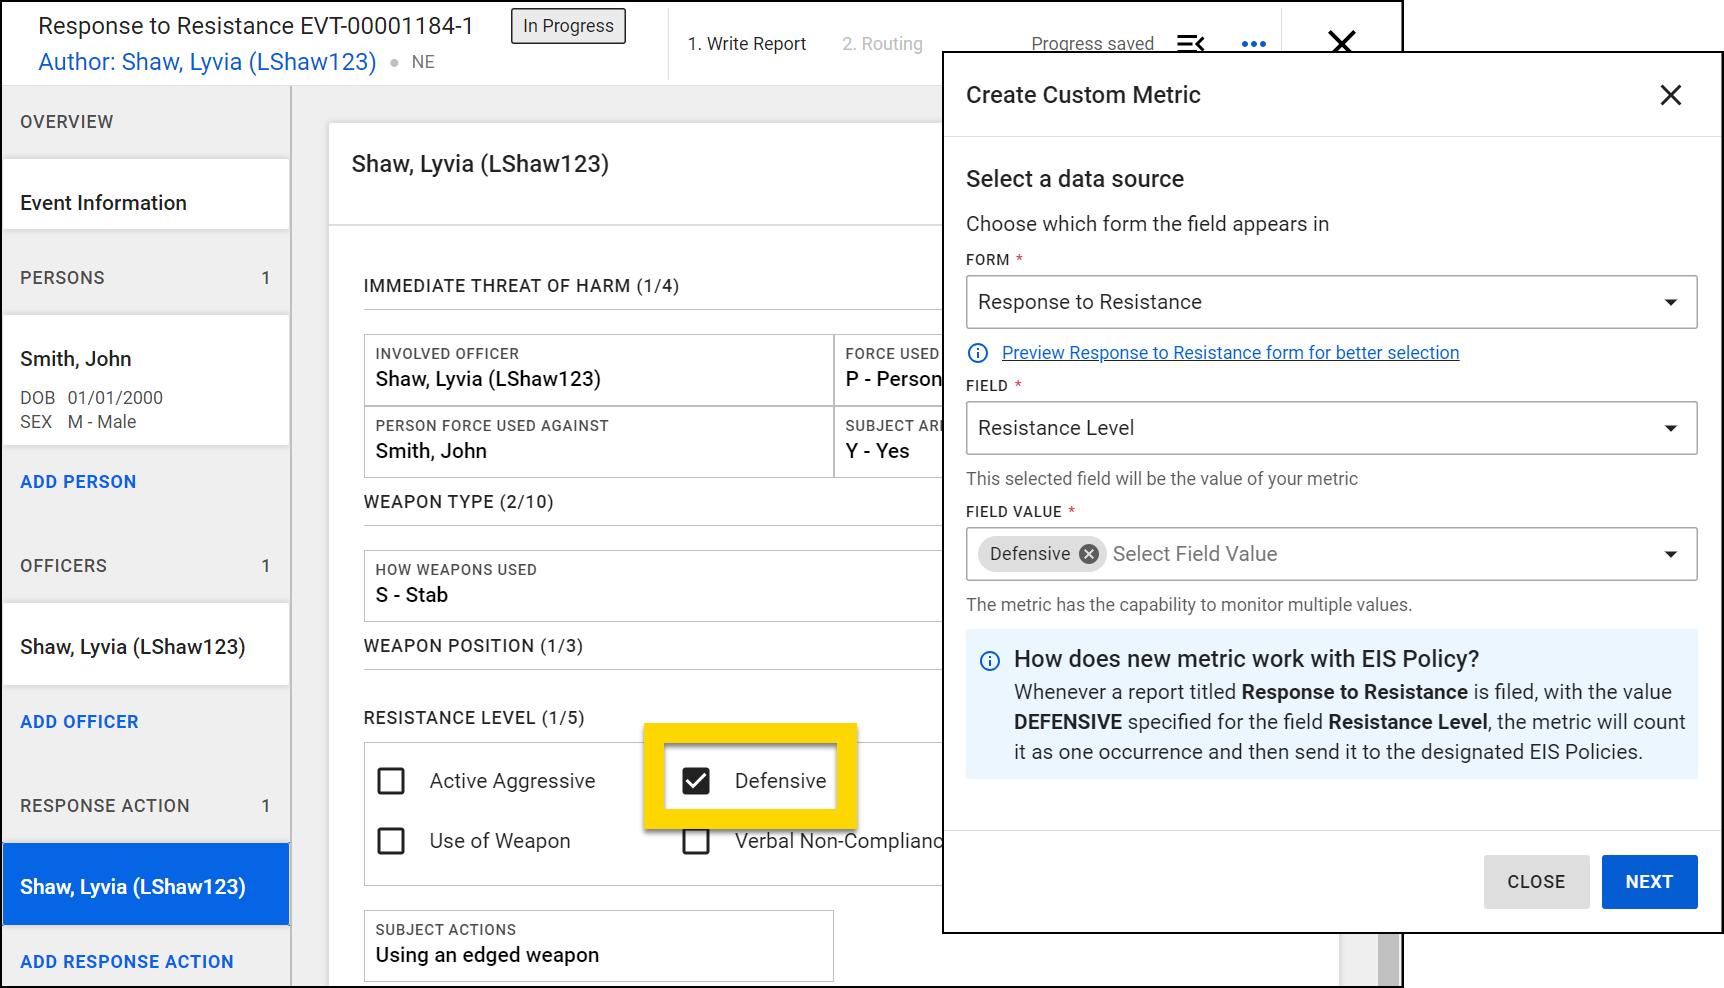1724x988 pixels.
Task: Expand the Form dropdown
Action: point(1670,302)
